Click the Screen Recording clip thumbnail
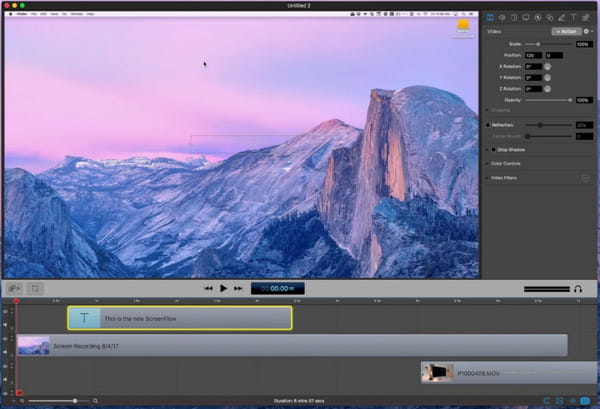This screenshot has width=600, height=409. (x=34, y=345)
